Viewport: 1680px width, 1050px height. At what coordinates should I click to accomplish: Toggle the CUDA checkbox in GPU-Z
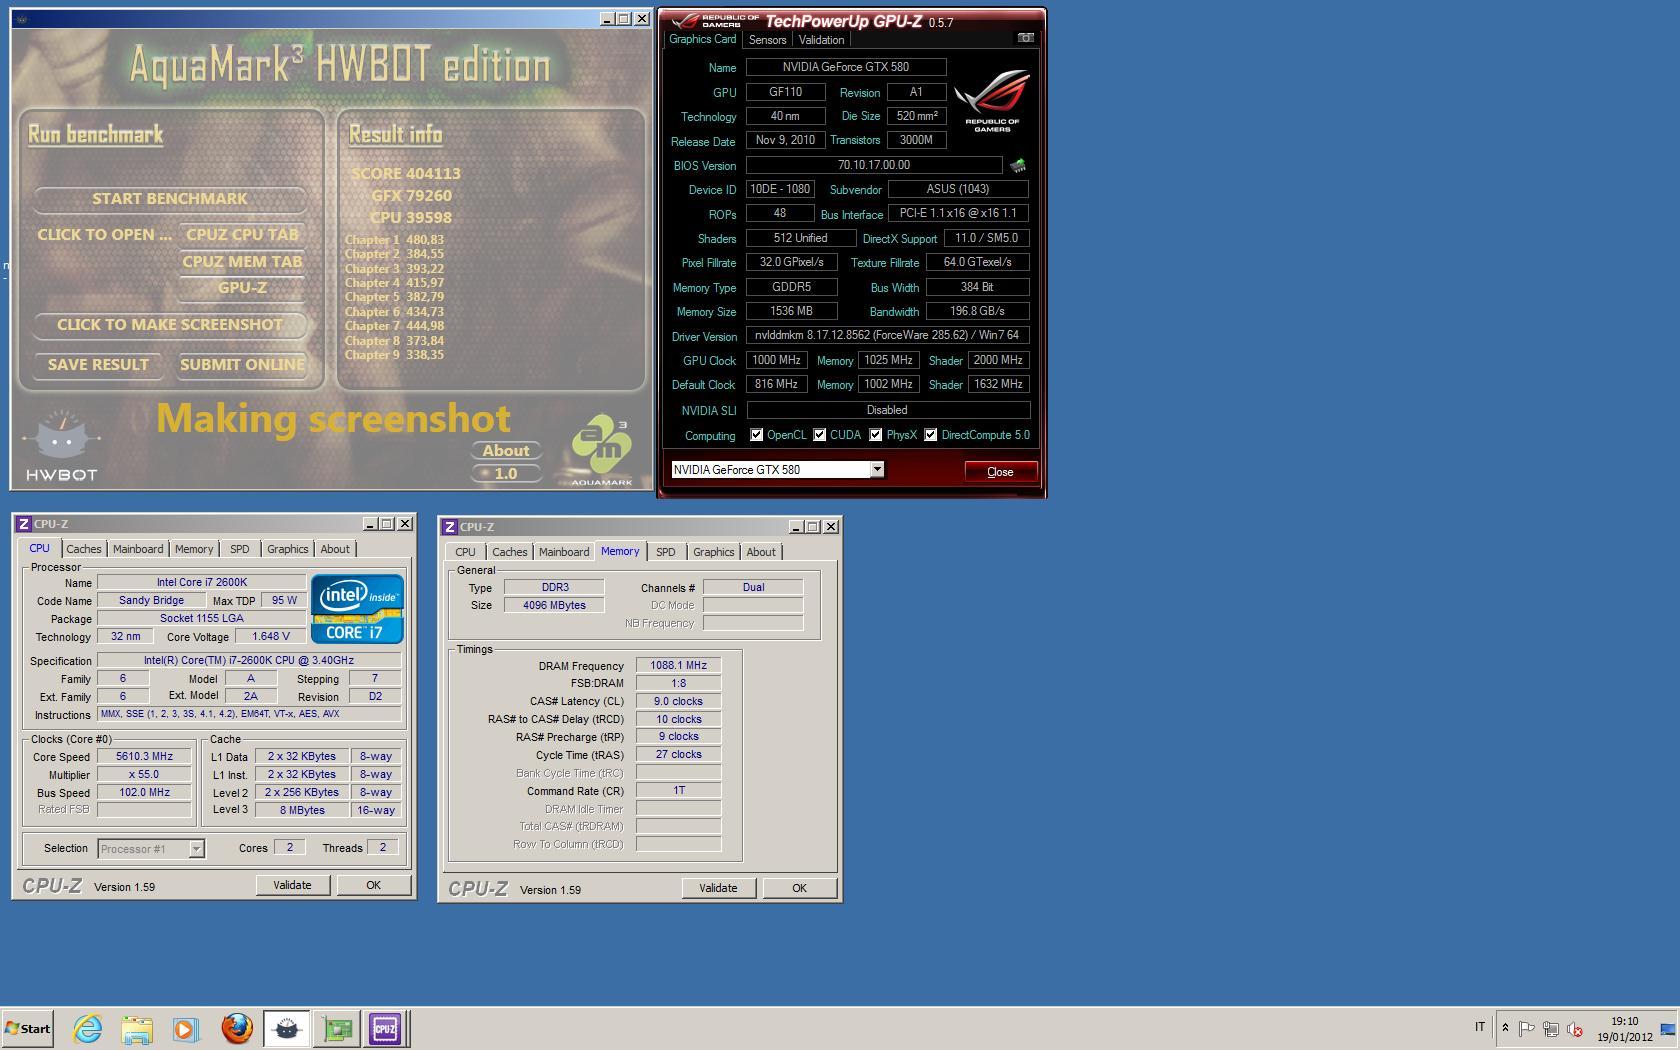tap(820, 435)
